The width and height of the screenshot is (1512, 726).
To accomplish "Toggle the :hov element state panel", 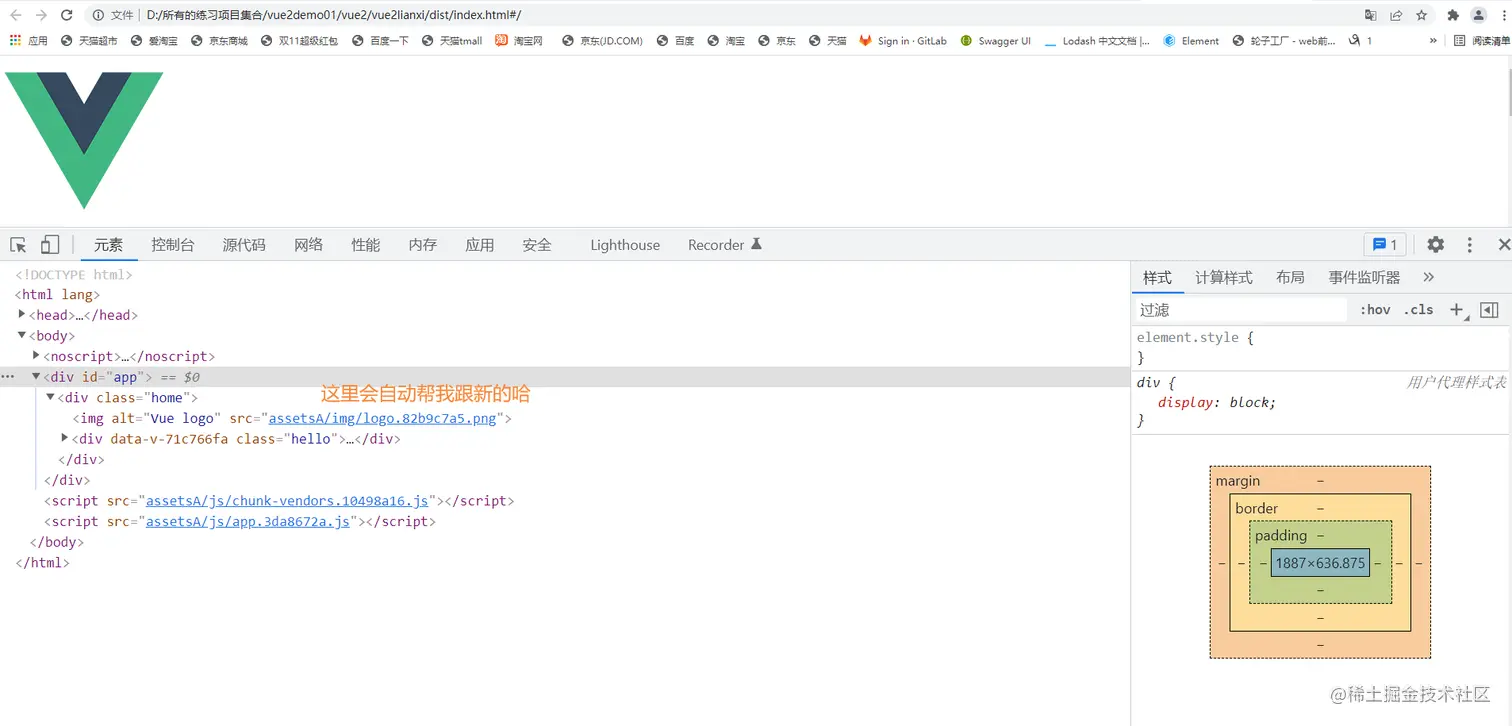I will pyautogui.click(x=1375, y=310).
